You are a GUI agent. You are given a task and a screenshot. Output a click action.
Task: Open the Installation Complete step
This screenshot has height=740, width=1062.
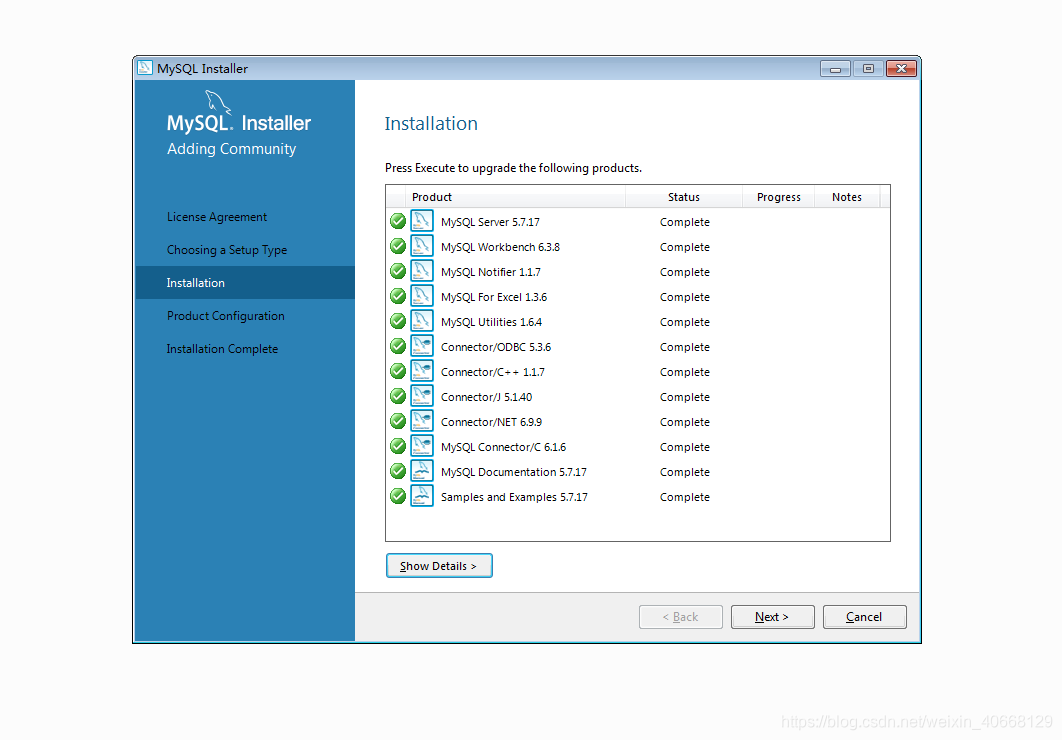tap(222, 349)
